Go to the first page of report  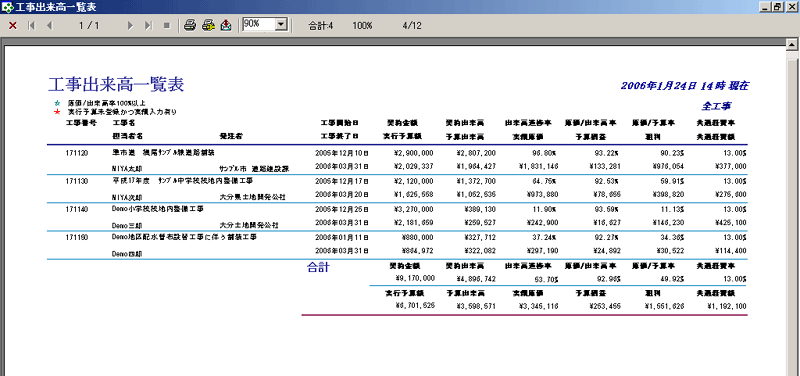(x=31, y=26)
